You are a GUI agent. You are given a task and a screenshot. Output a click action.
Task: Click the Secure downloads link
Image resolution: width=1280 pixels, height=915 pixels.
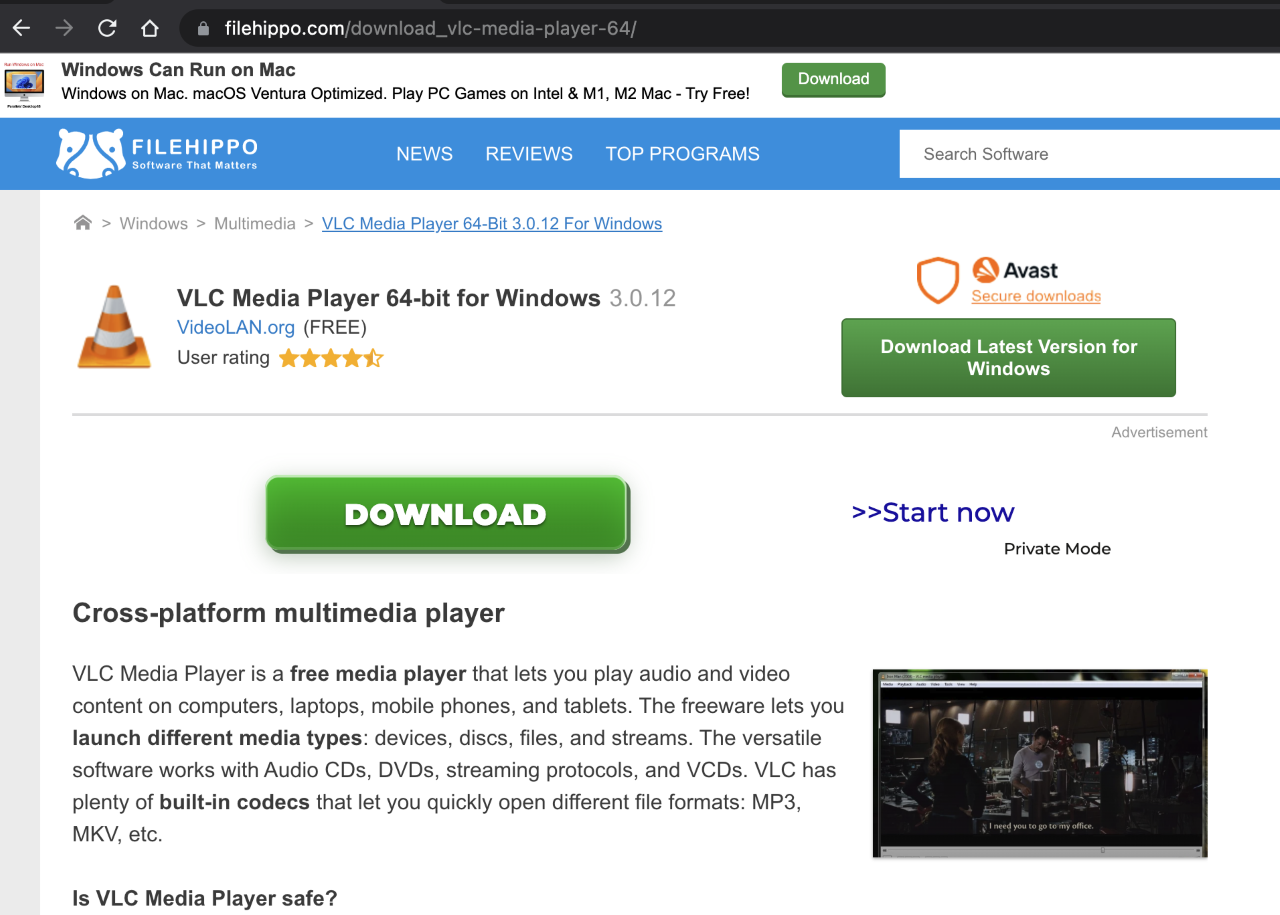click(1036, 296)
